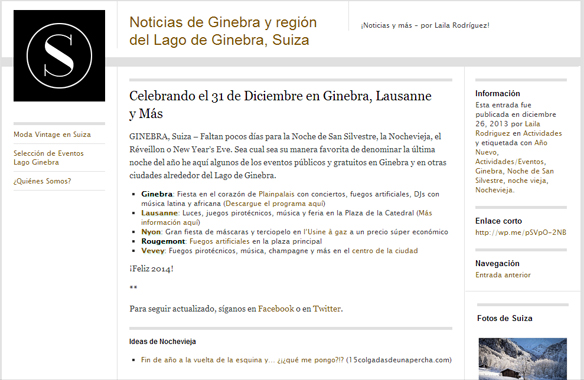Click the Ideas de Nochevieja heading
Image resolution: width=584 pixels, height=380 pixels.
pos(162,342)
